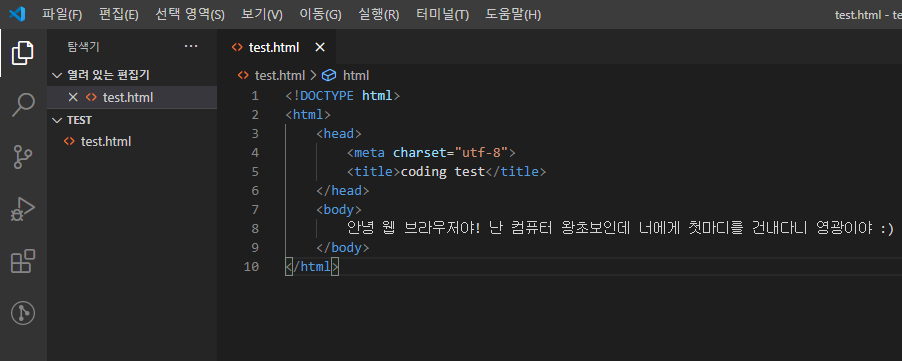This screenshot has height=361, width=902.
Task: Open the 편집(E) menu
Action: [119, 15]
